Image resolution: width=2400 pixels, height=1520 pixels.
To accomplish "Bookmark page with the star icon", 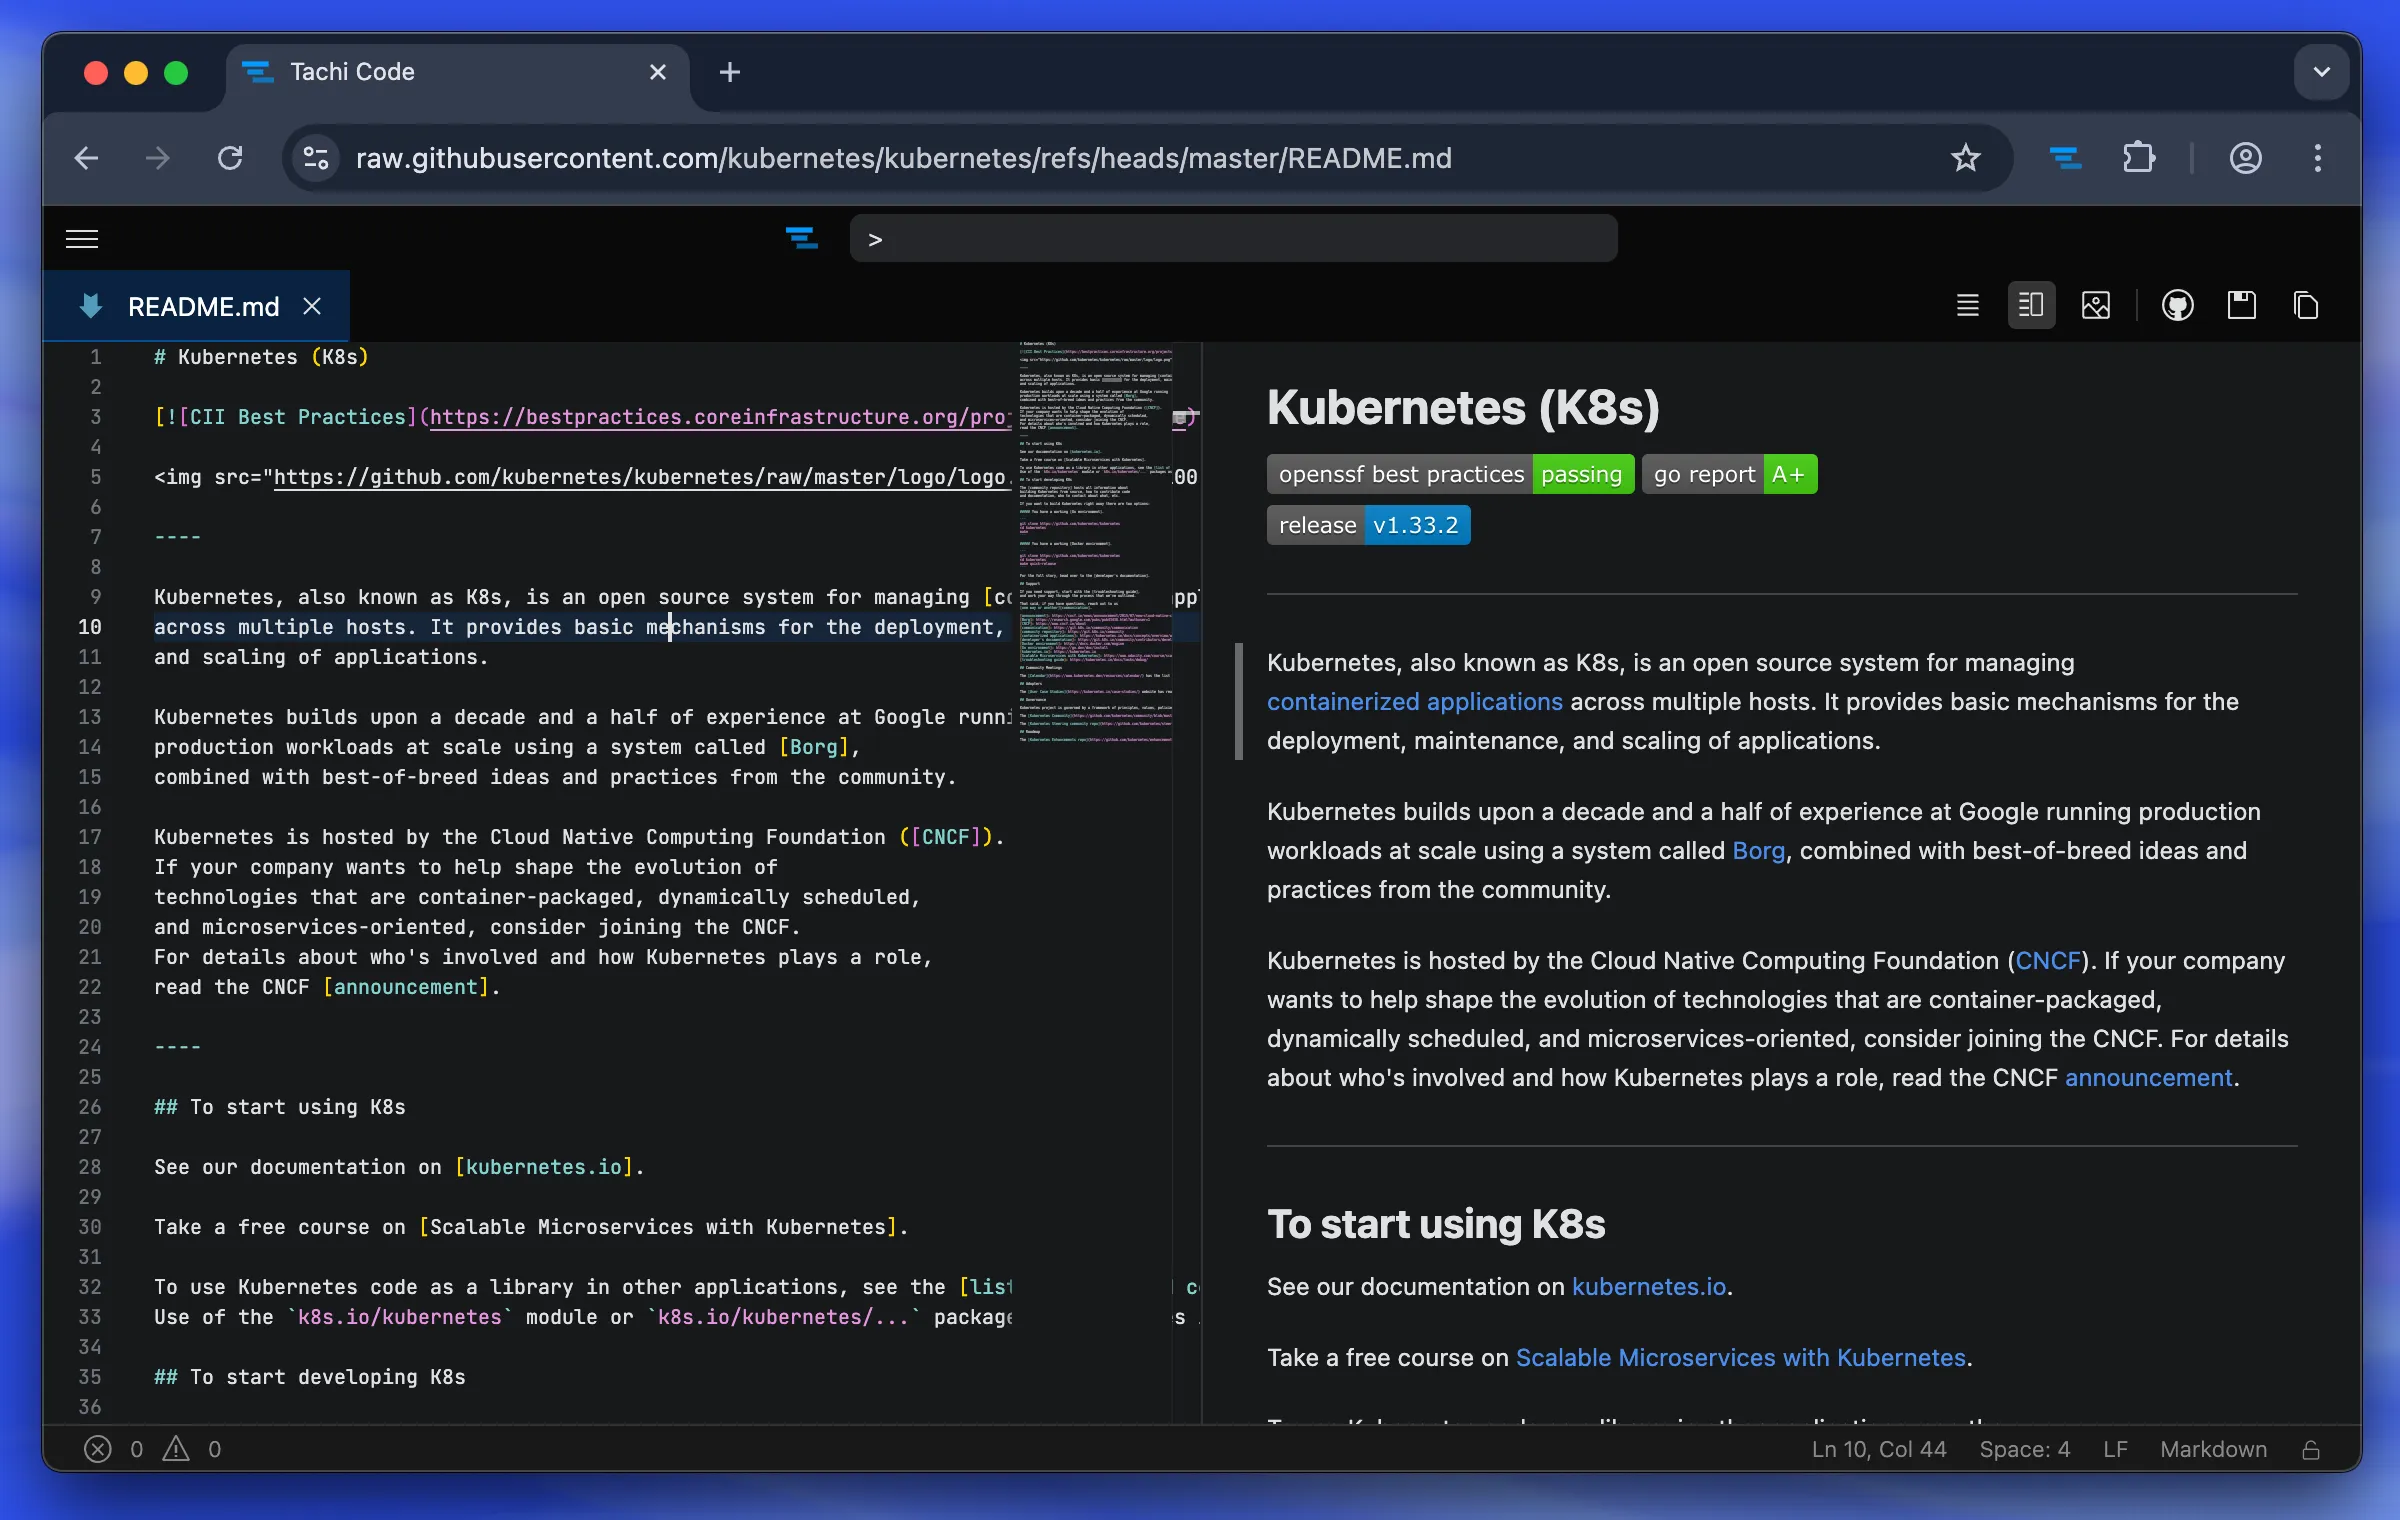I will 1965,158.
